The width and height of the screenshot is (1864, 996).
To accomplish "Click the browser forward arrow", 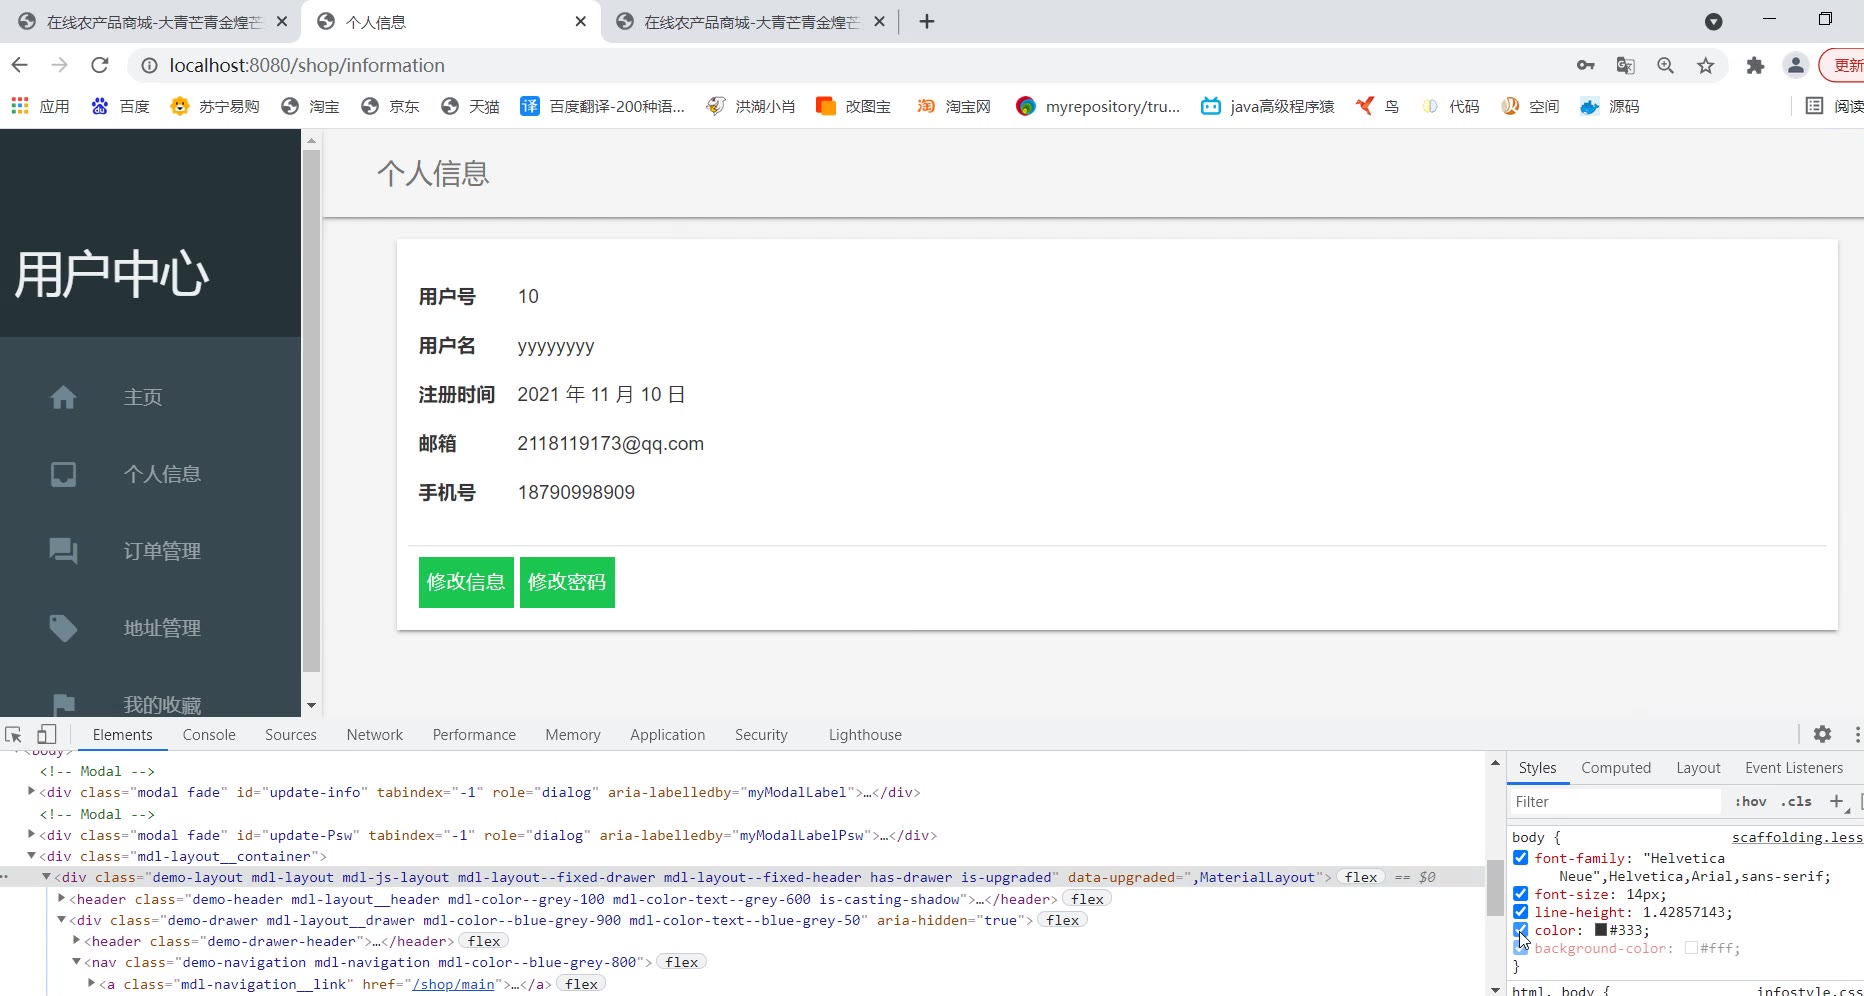I will coord(60,65).
